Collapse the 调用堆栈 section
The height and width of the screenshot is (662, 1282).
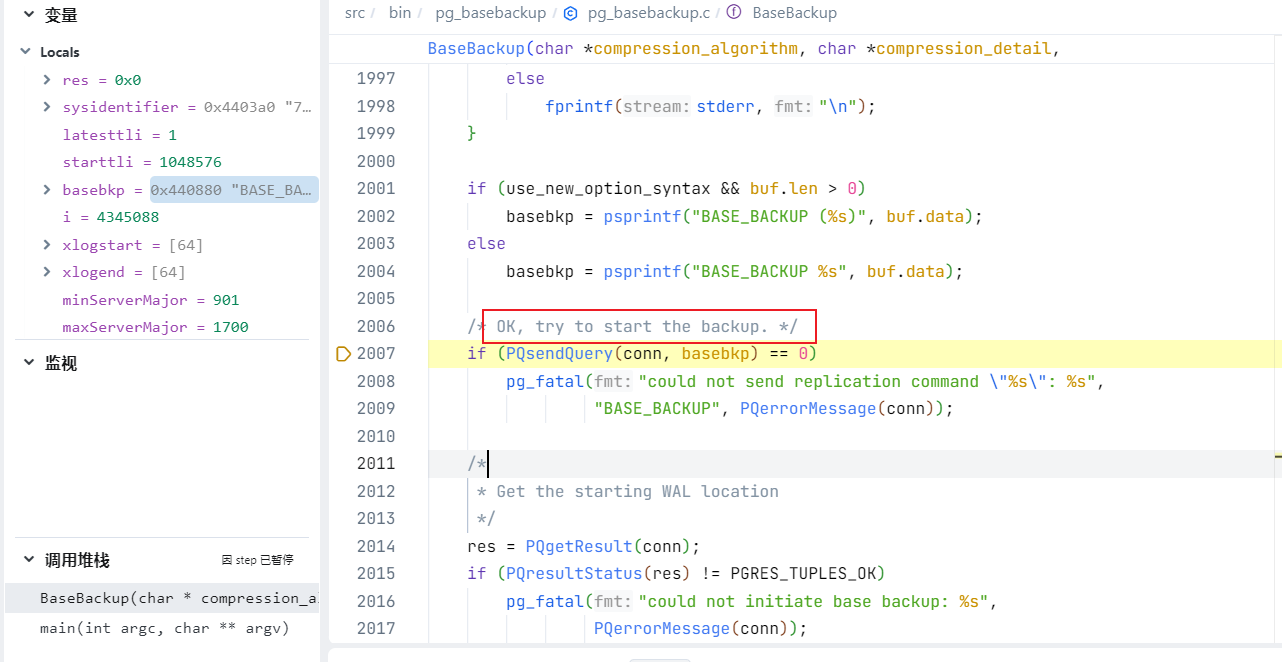click(28, 560)
